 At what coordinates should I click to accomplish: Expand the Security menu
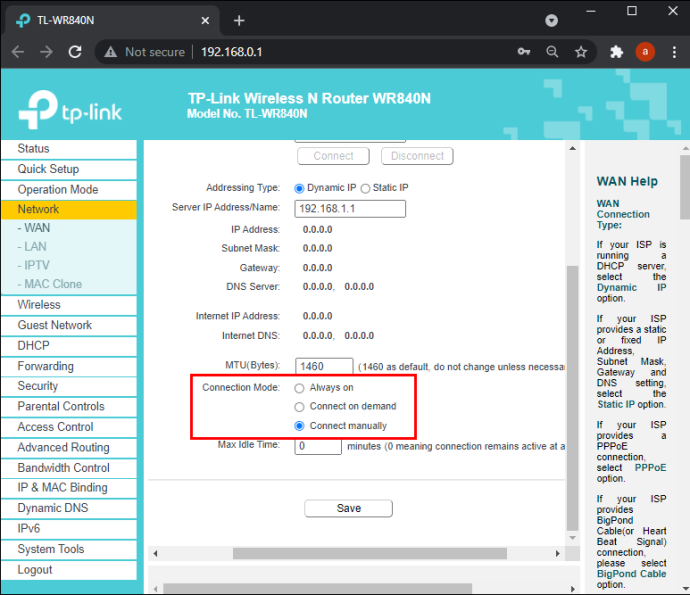pyautogui.click(x=69, y=386)
